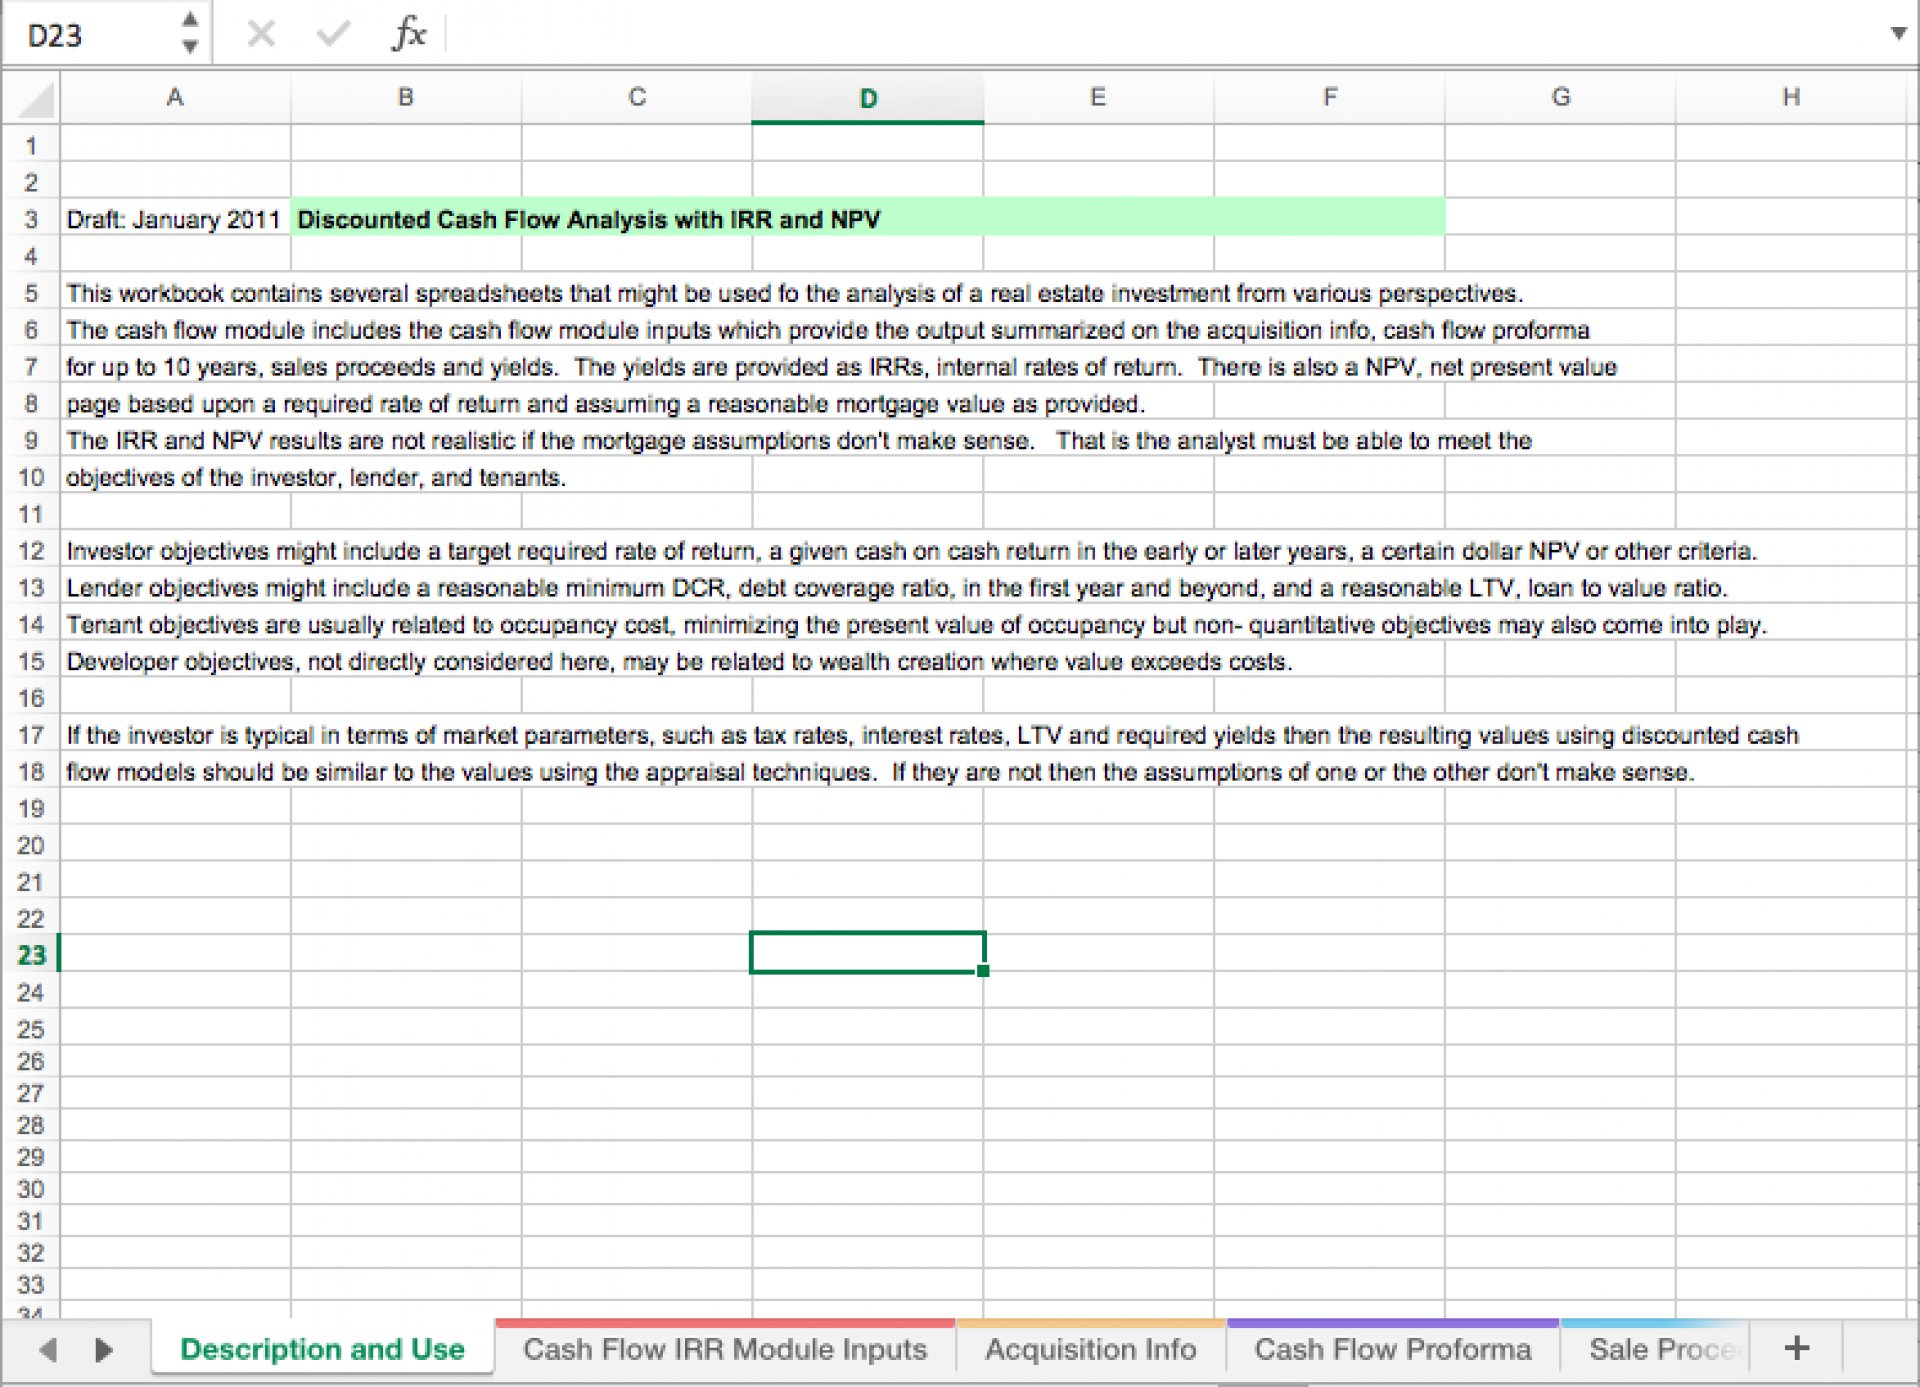The height and width of the screenshot is (1387, 1920).
Task: Click row 13 text 'Lender objectives might include'
Action: point(897,588)
